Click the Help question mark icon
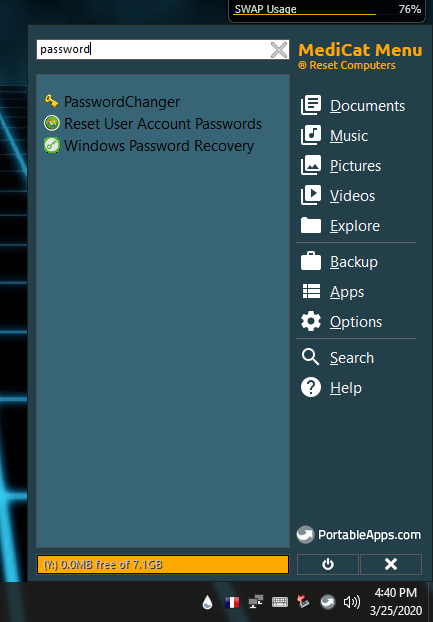 [311, 387]
